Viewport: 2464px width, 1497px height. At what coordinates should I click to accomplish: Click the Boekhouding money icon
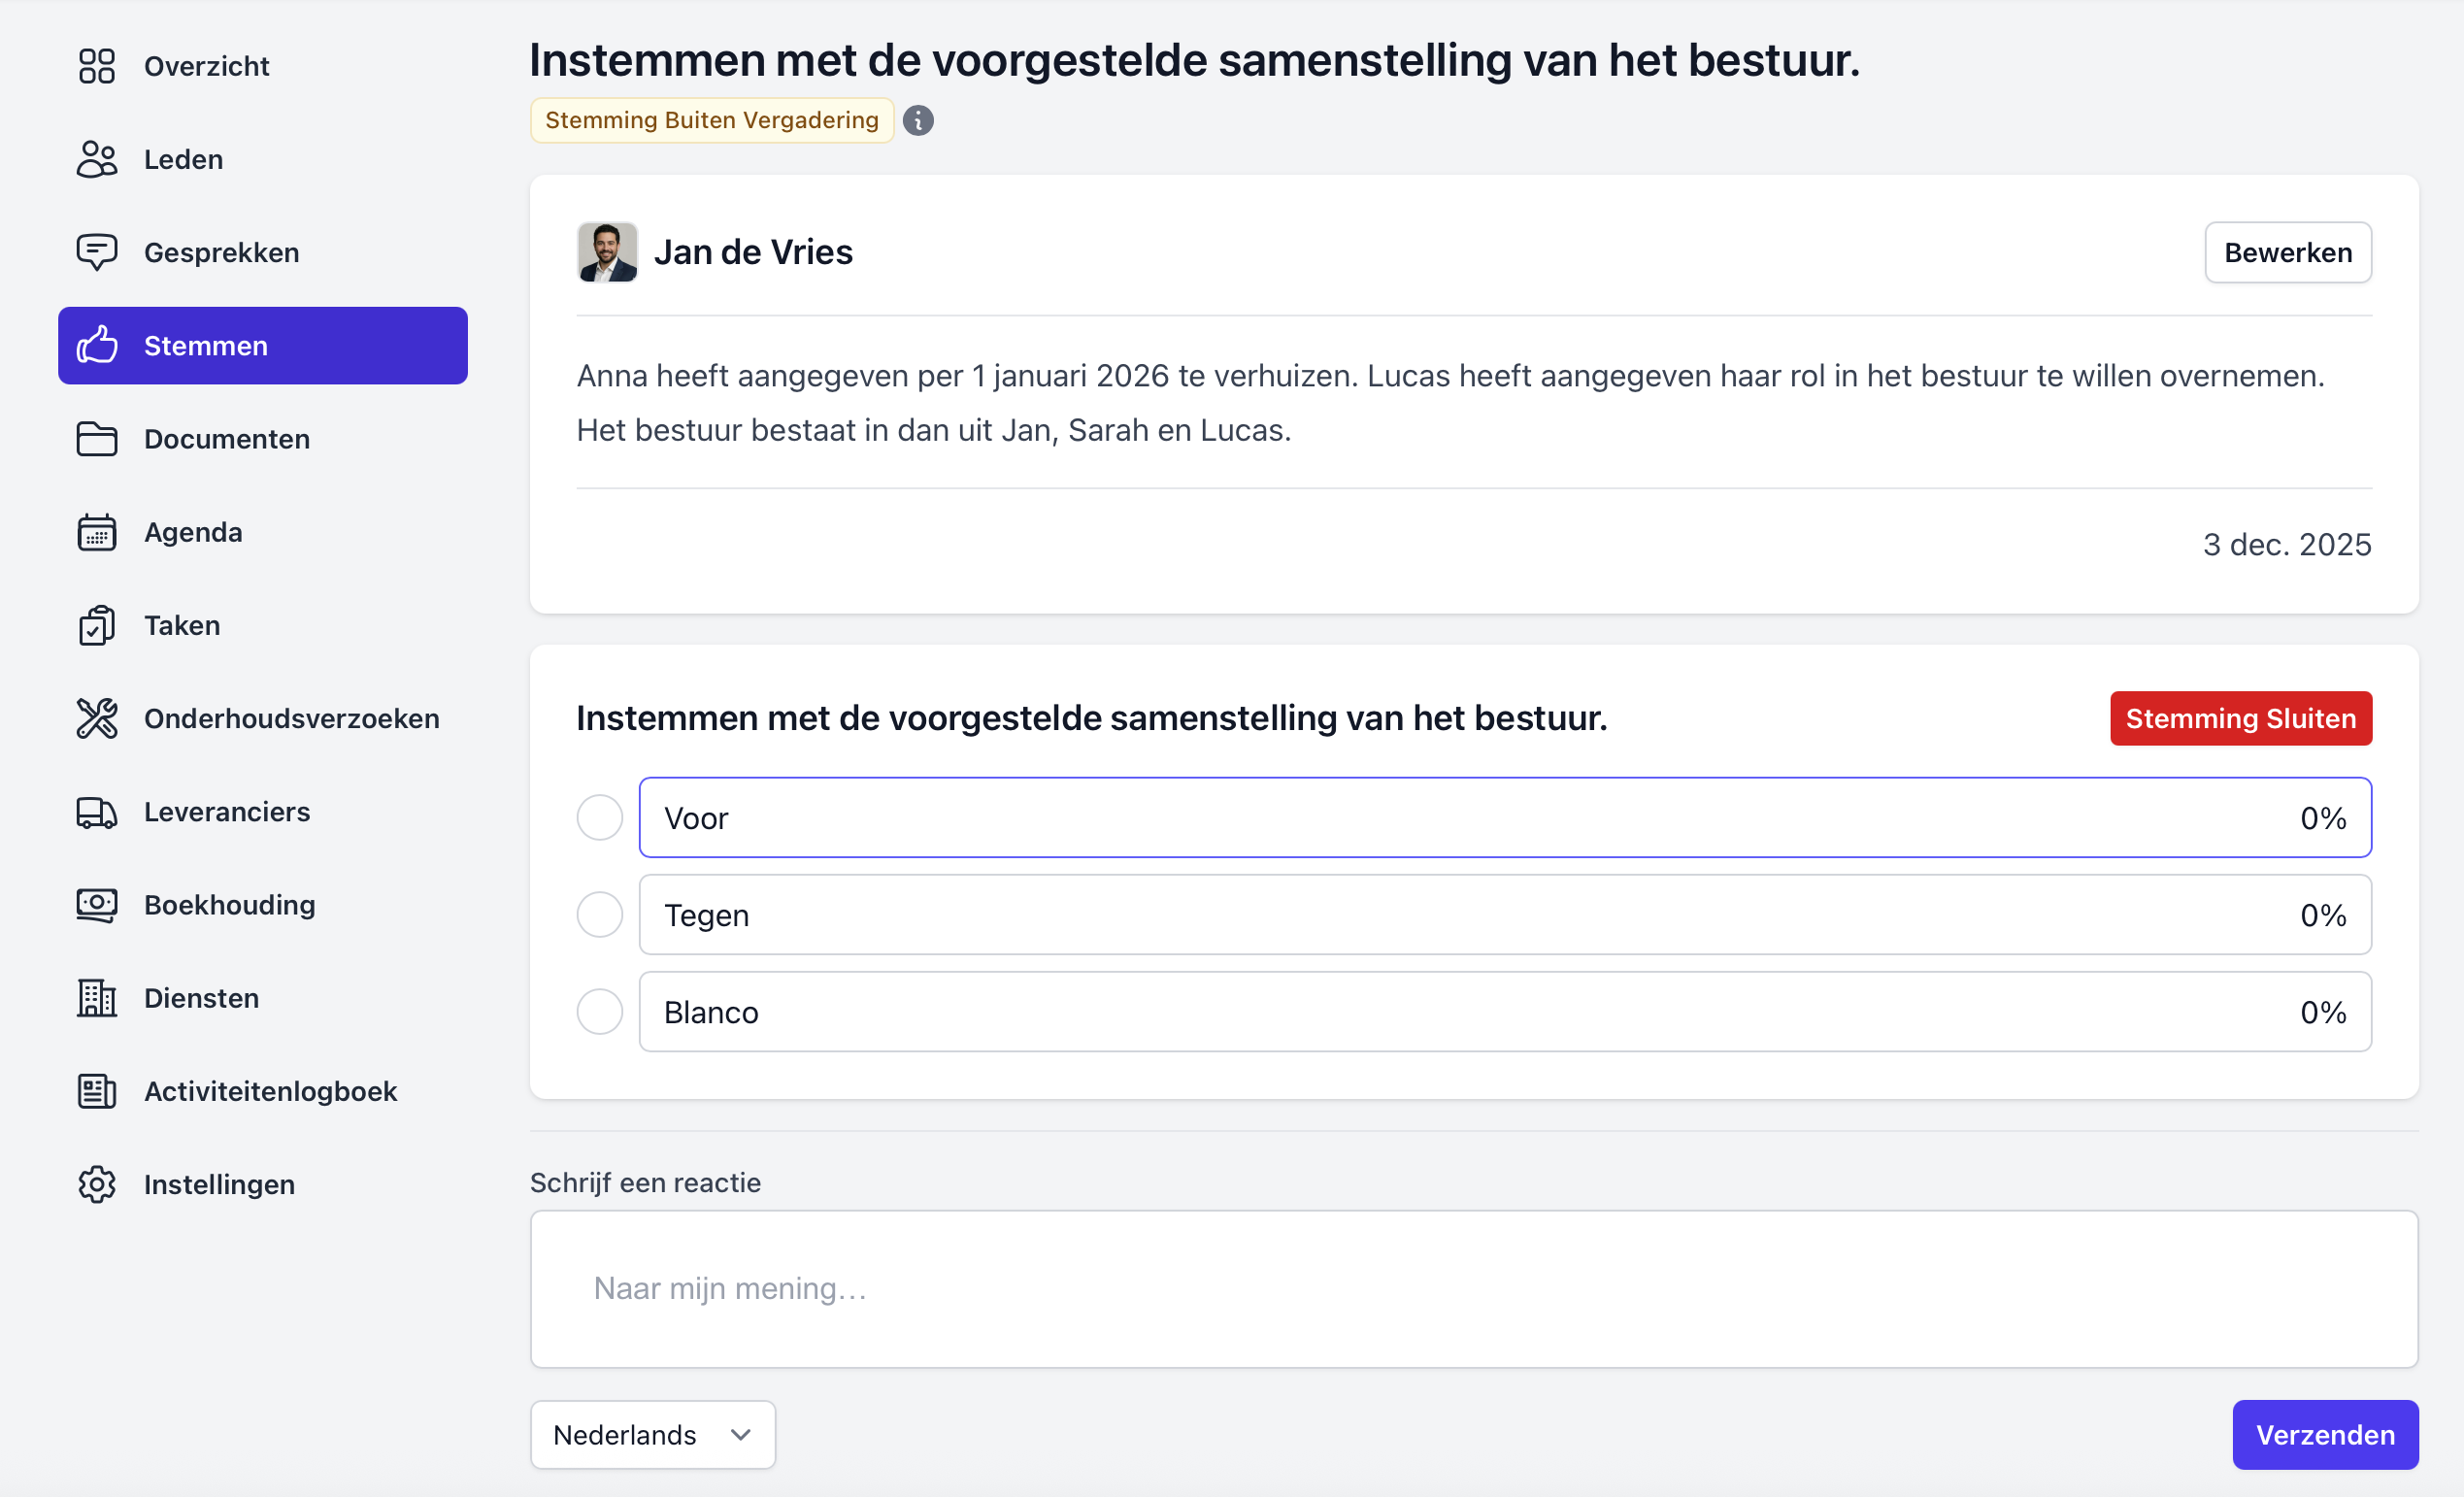tap(97, 905)
